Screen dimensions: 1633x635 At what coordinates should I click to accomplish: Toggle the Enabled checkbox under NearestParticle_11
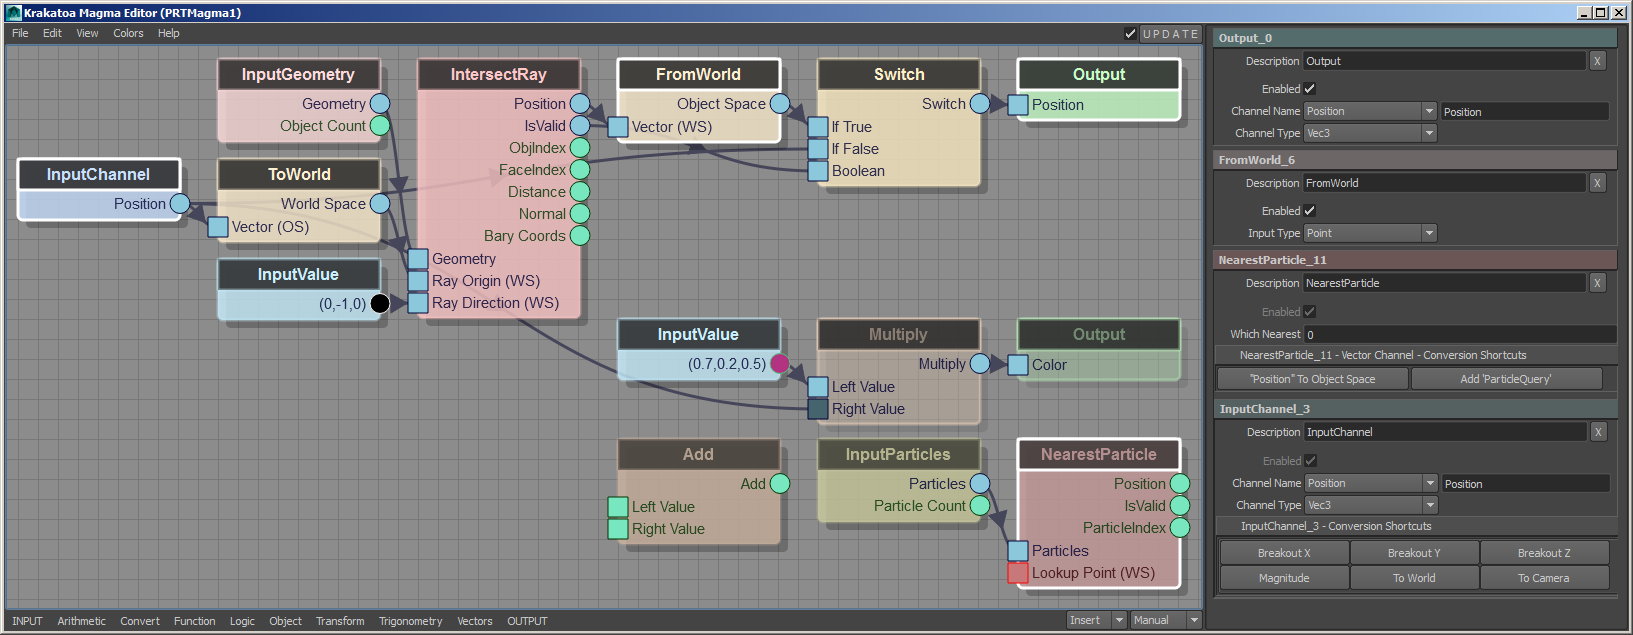tap(1310, 312)
